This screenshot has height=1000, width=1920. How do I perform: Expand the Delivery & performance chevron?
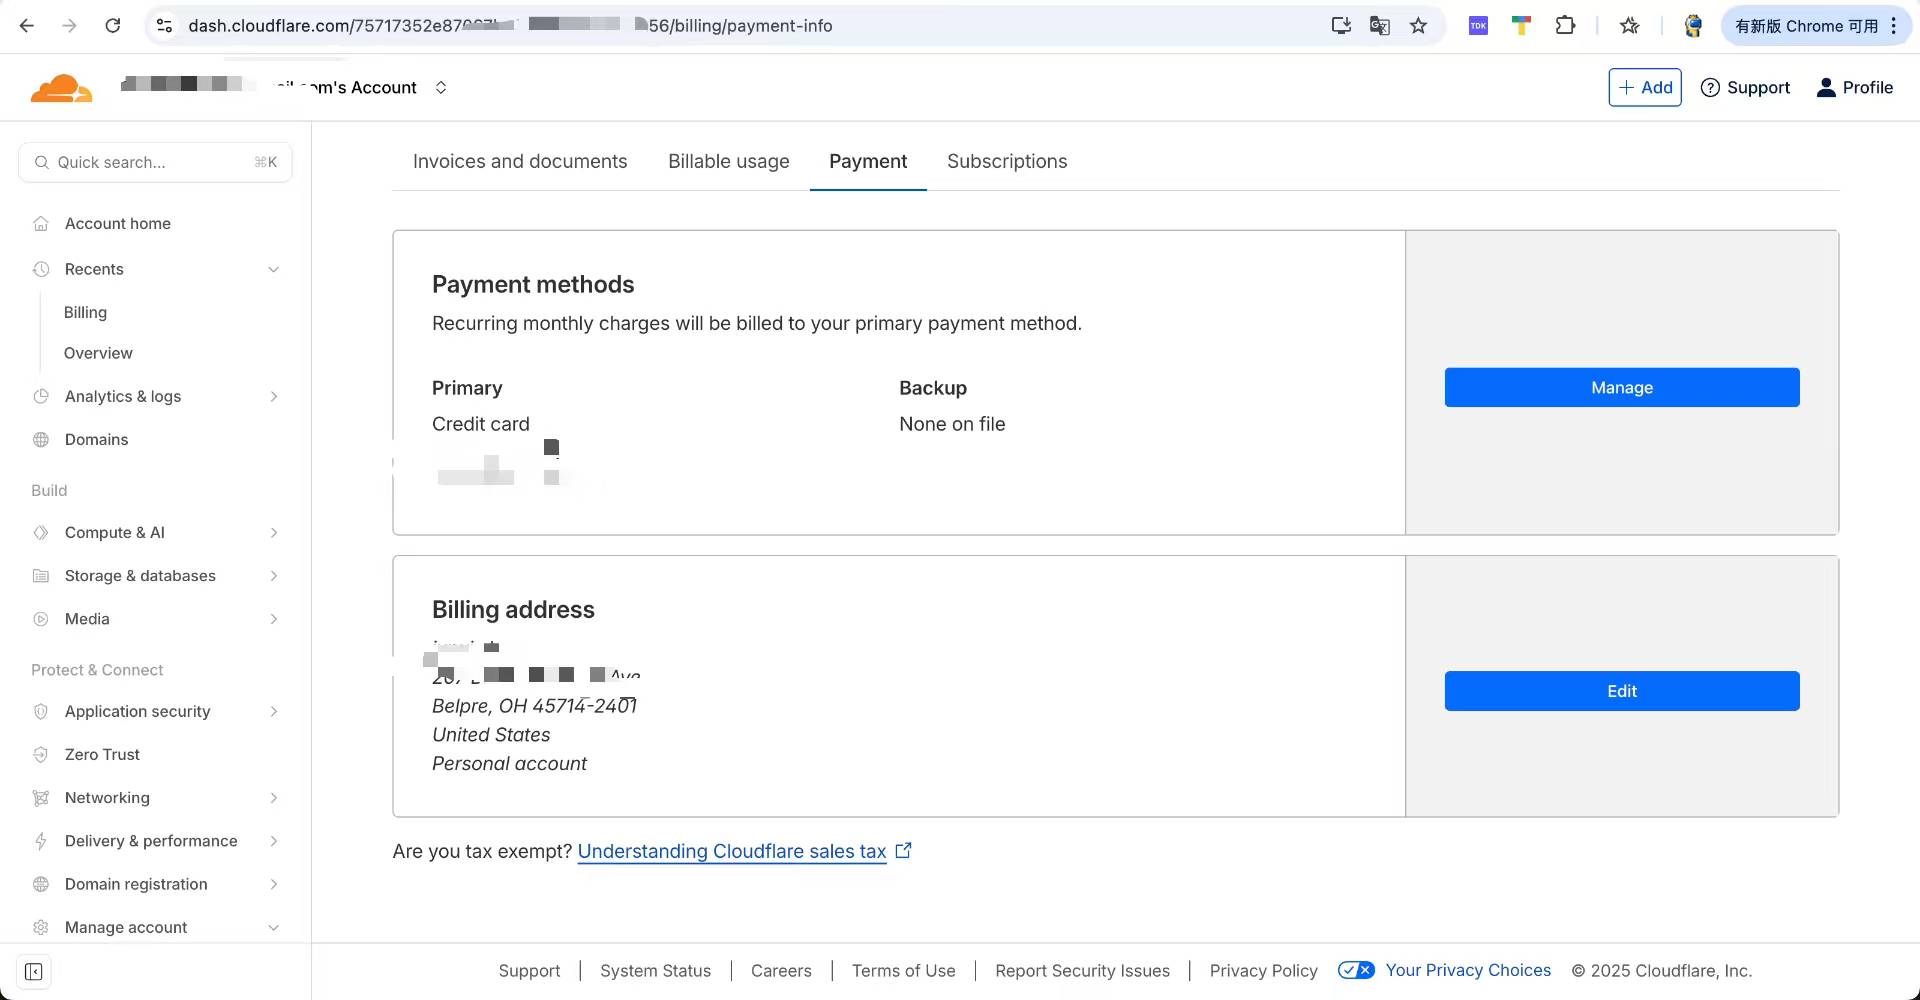coord(274,841)
